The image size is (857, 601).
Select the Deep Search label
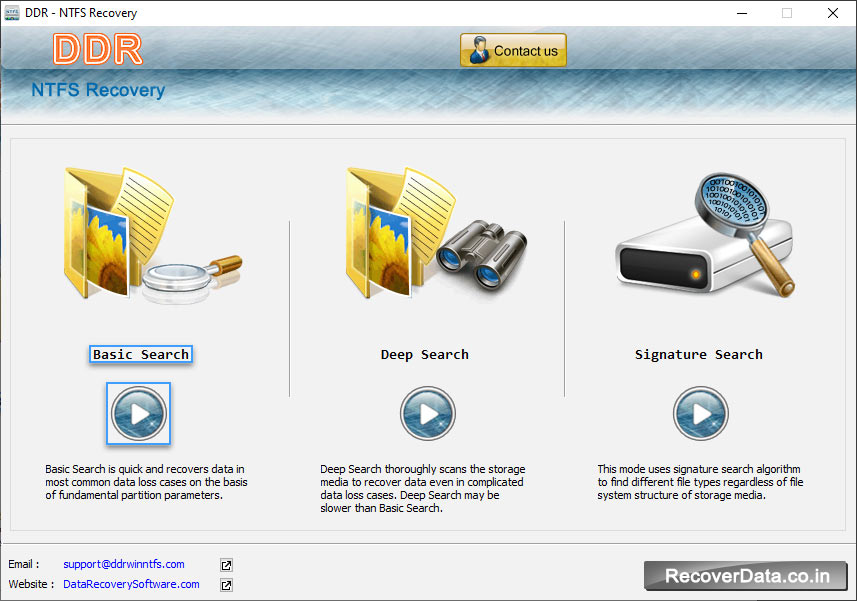click(425, 355)
